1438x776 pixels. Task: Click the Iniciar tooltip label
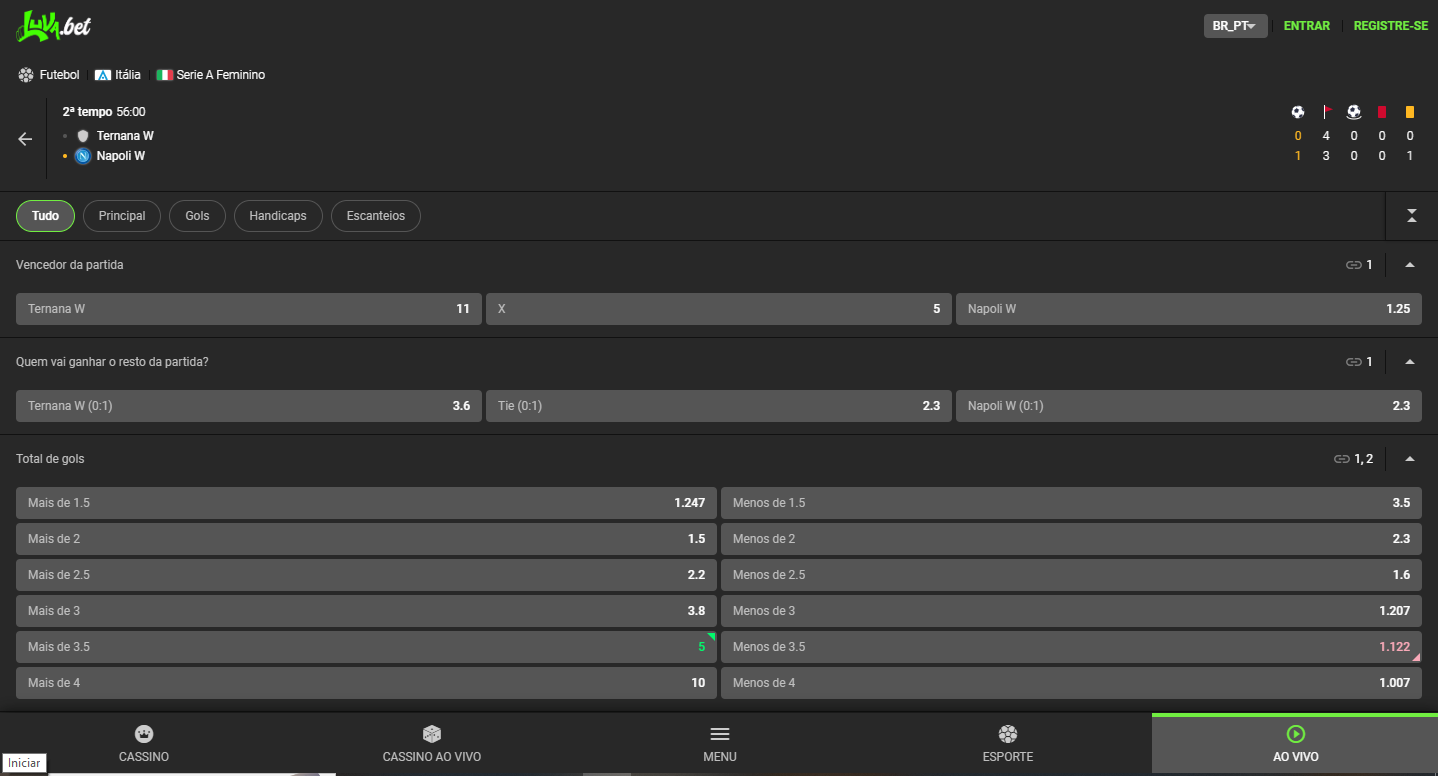coord(24,763)
